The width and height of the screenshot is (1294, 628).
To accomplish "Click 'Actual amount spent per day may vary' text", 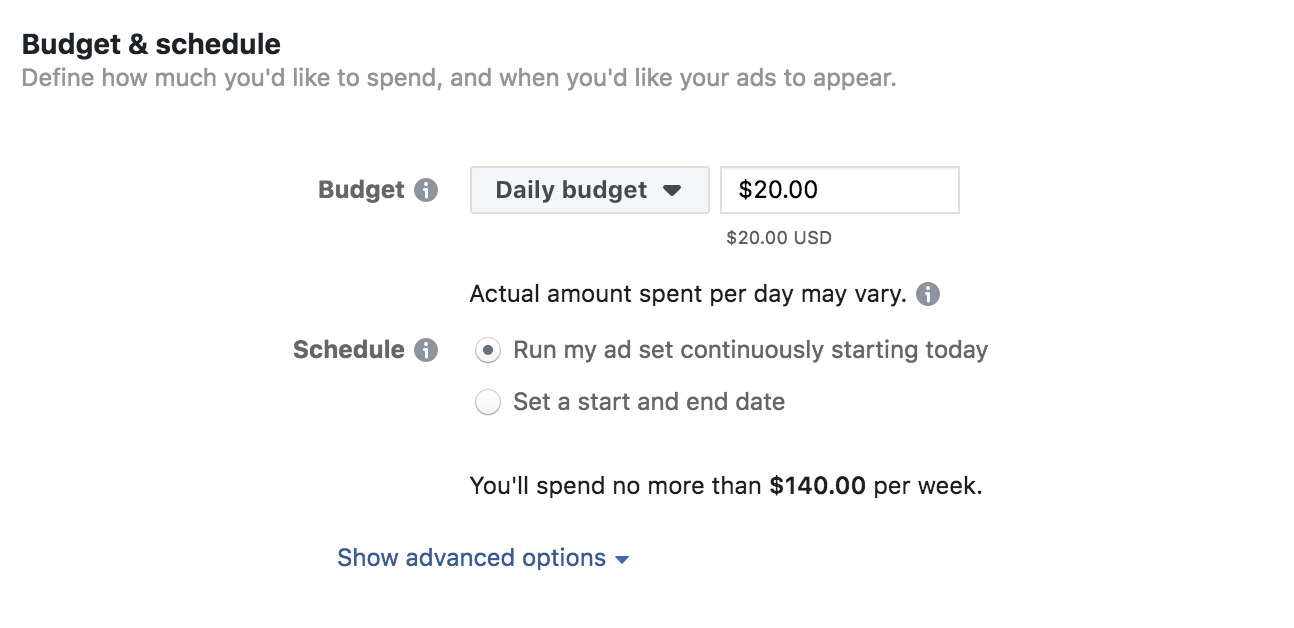I will (688, 294).
